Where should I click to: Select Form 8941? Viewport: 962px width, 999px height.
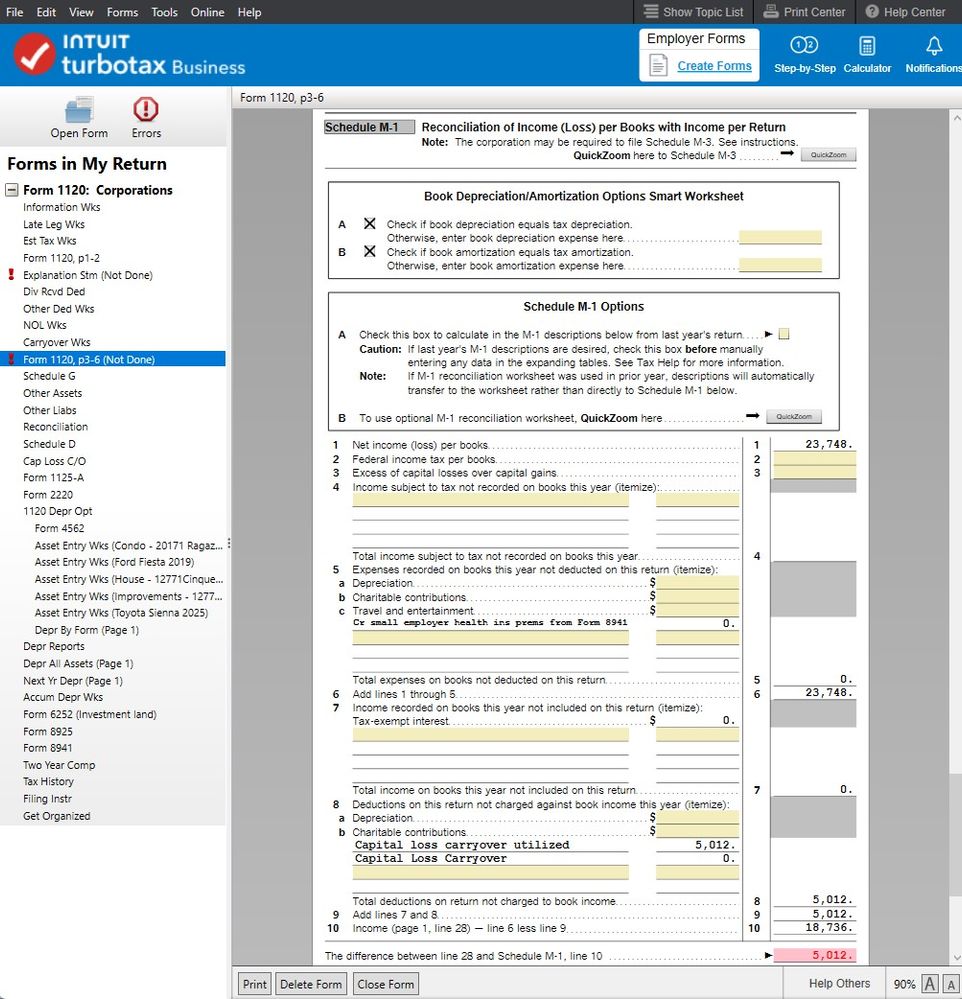pos(48,748)
